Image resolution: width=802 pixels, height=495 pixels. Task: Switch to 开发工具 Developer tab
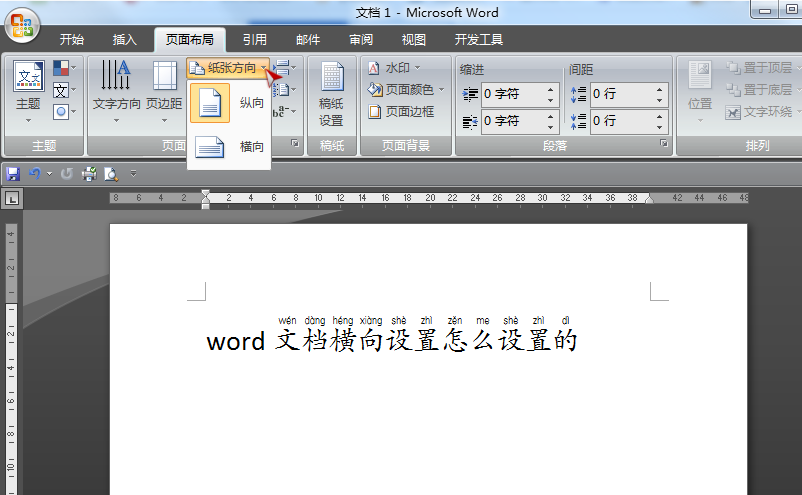point(479,40)
